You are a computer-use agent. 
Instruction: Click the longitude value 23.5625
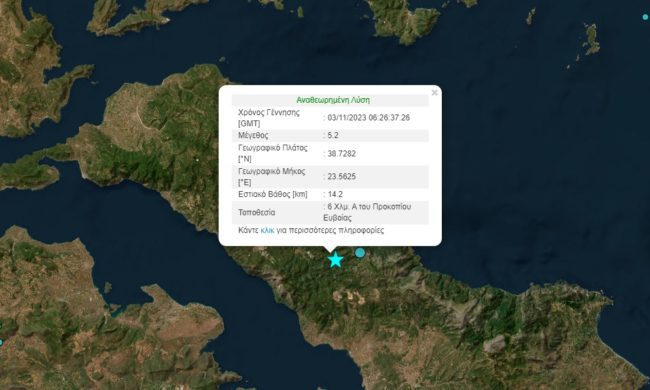pyautogui.click(x=342, y=177)
